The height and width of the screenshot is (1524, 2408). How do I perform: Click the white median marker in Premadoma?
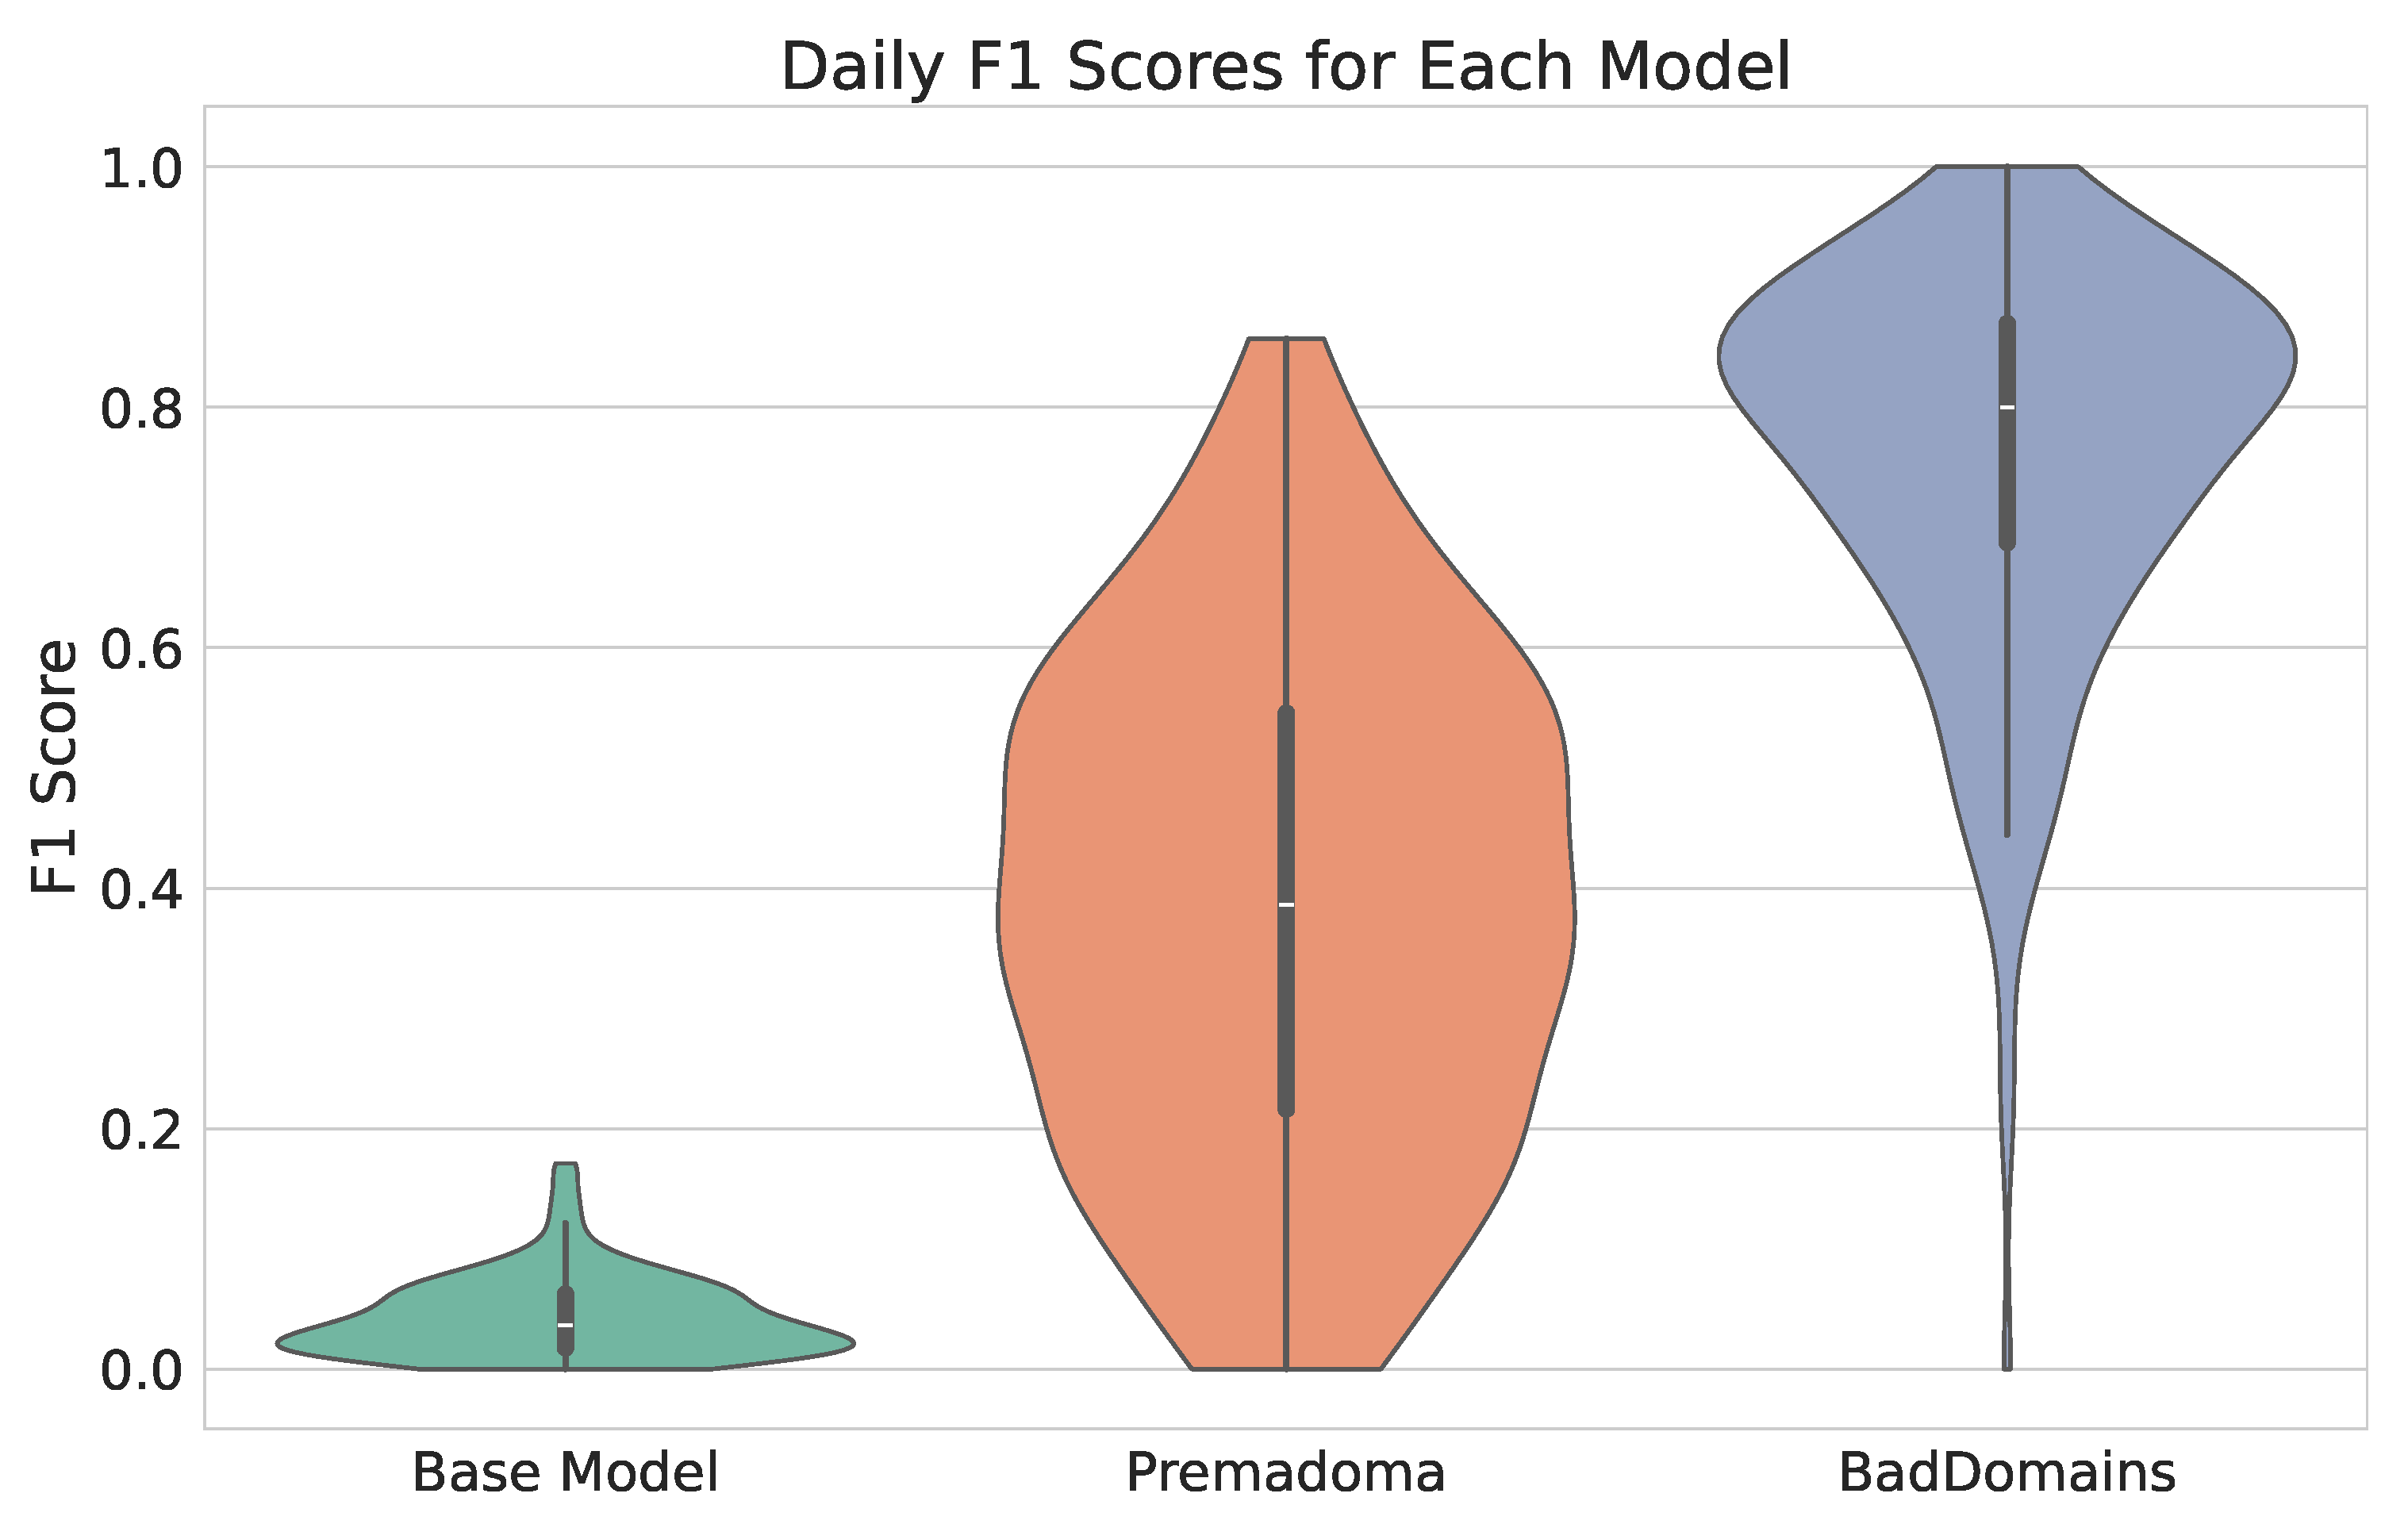1286,905
